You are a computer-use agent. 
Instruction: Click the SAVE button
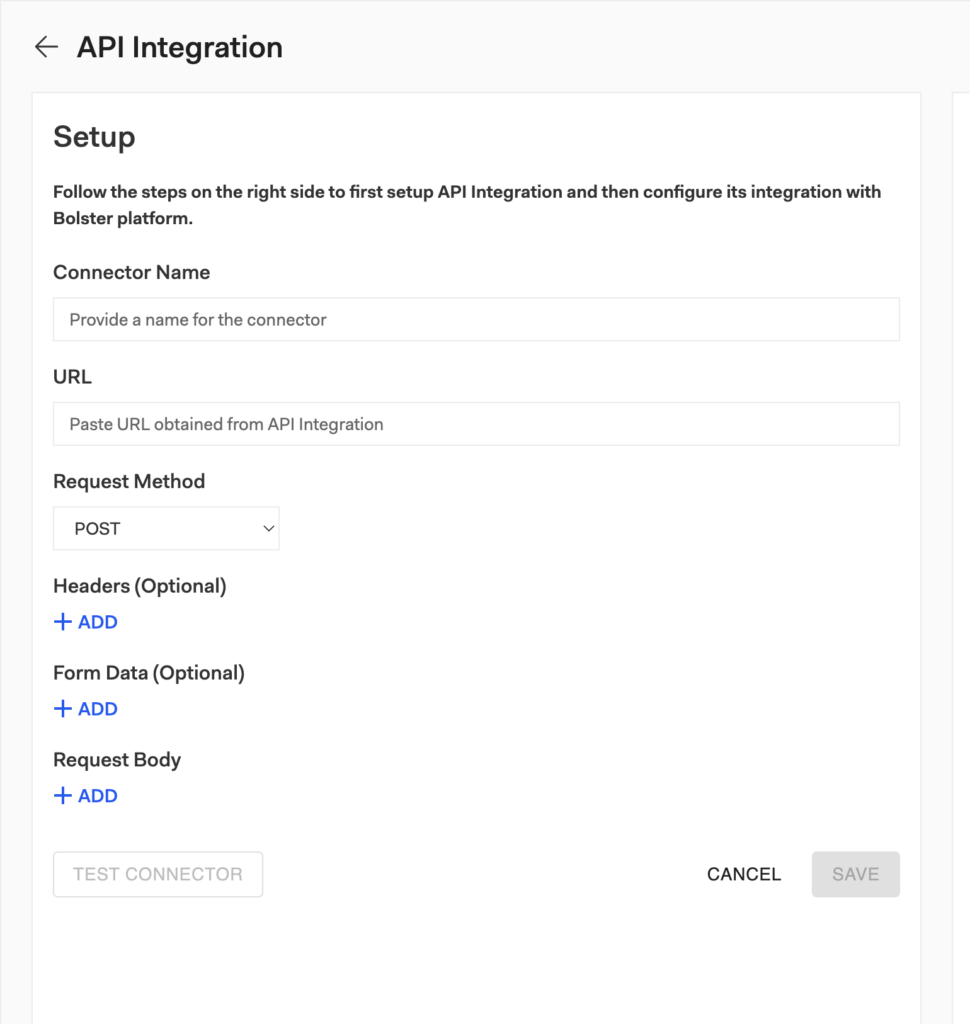point(856,874)
